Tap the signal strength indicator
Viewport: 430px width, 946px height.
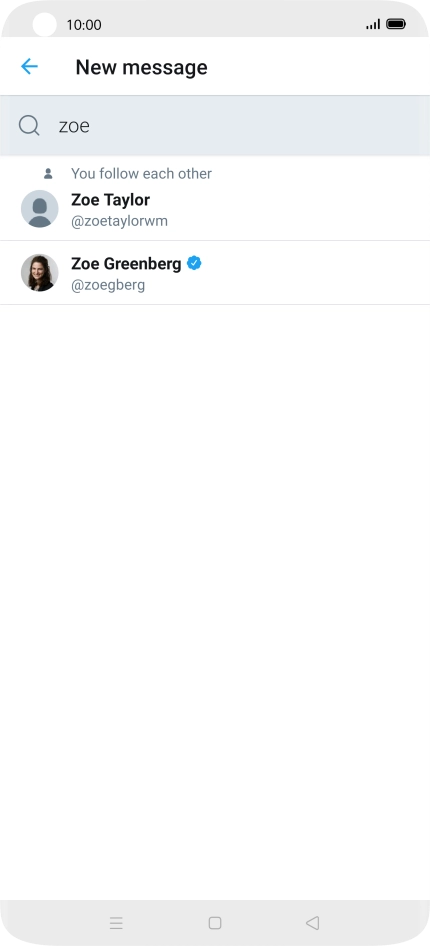click(373, 24)
